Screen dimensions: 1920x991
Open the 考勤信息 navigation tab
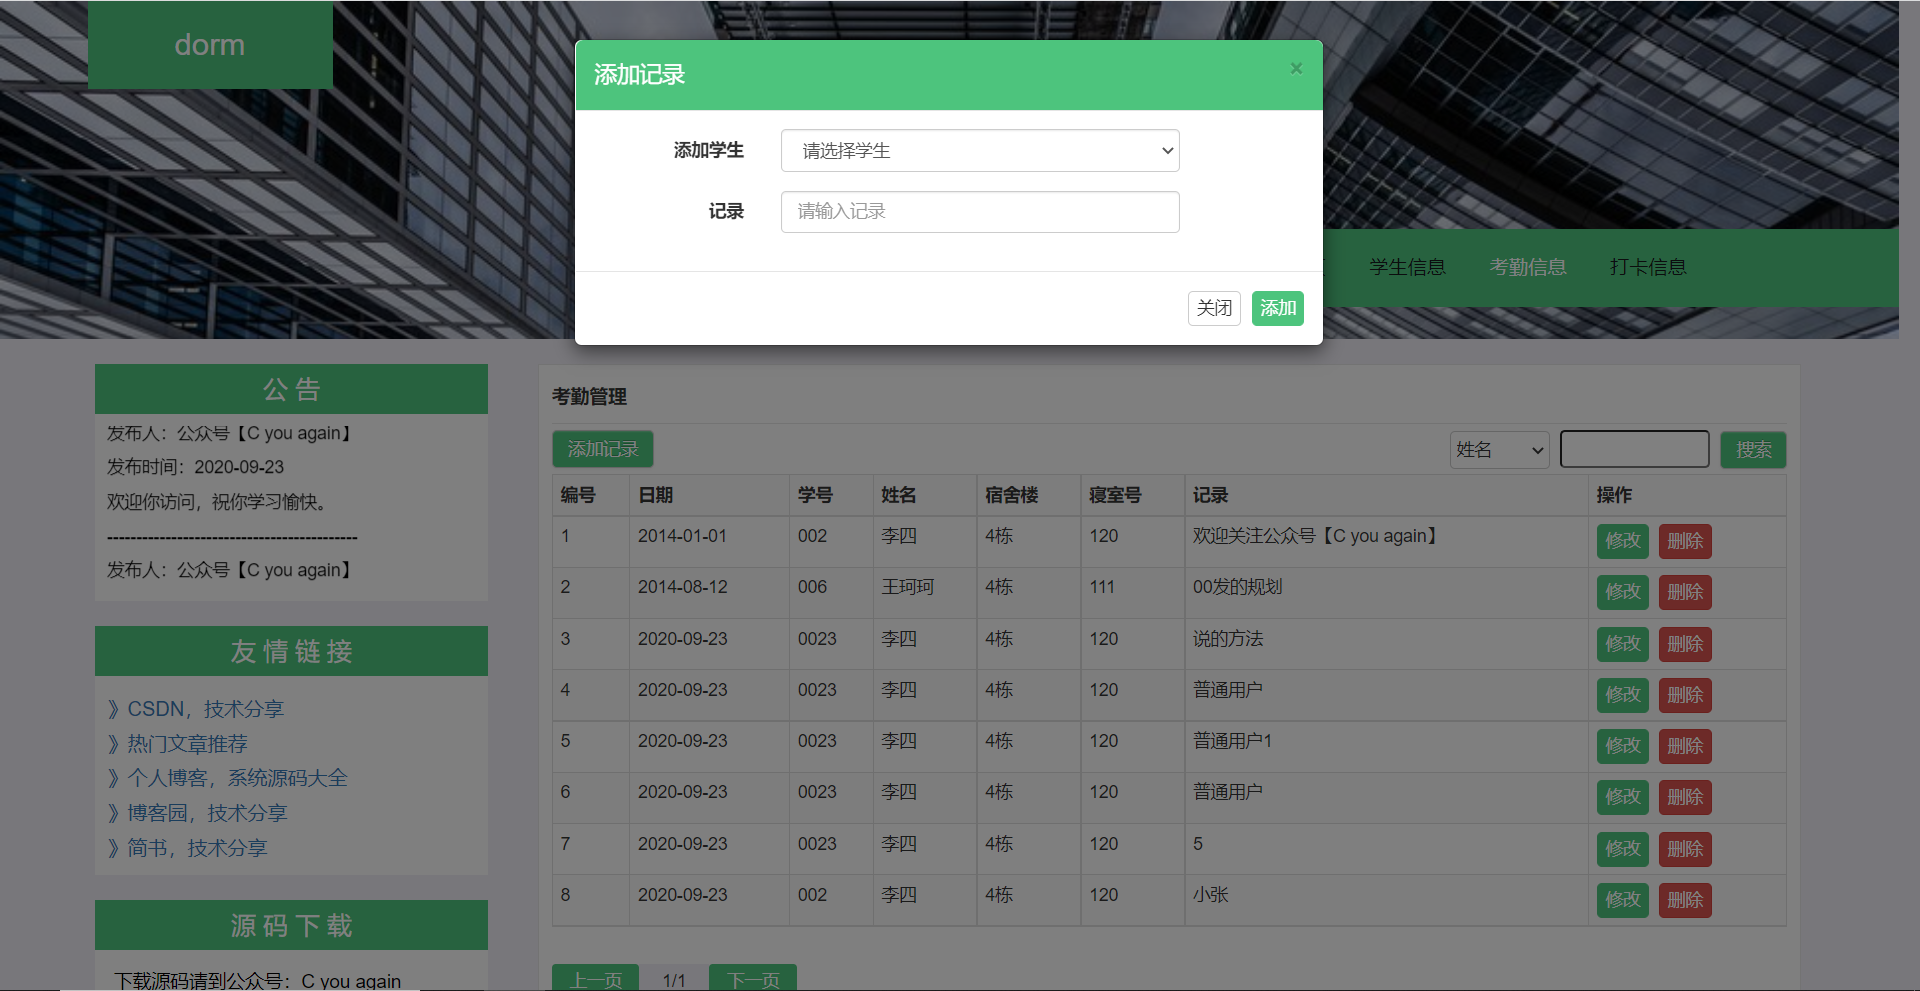pyautogui.click(x=1528, y=267)
